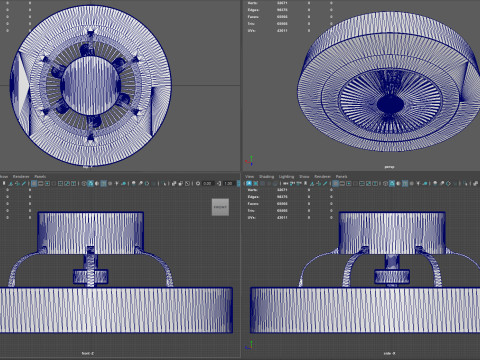This screenshot has width=480, height=360.
Task: Toggle use default material in front view
Action: (x=97, y=184)
